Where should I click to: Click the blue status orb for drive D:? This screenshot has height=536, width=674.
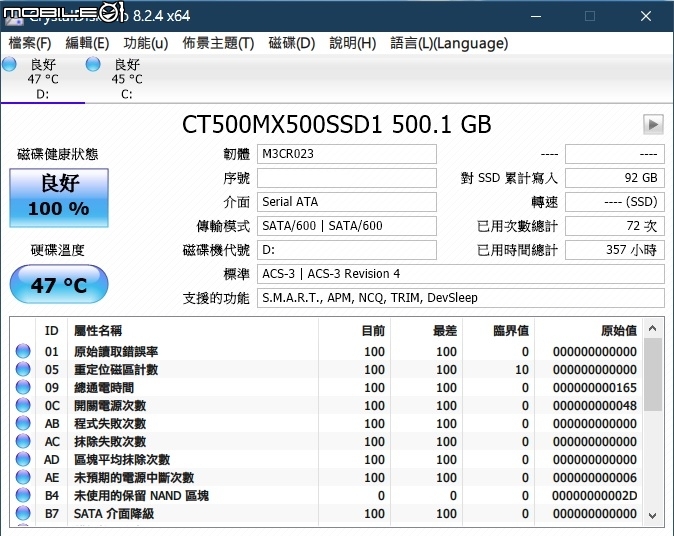9,65
